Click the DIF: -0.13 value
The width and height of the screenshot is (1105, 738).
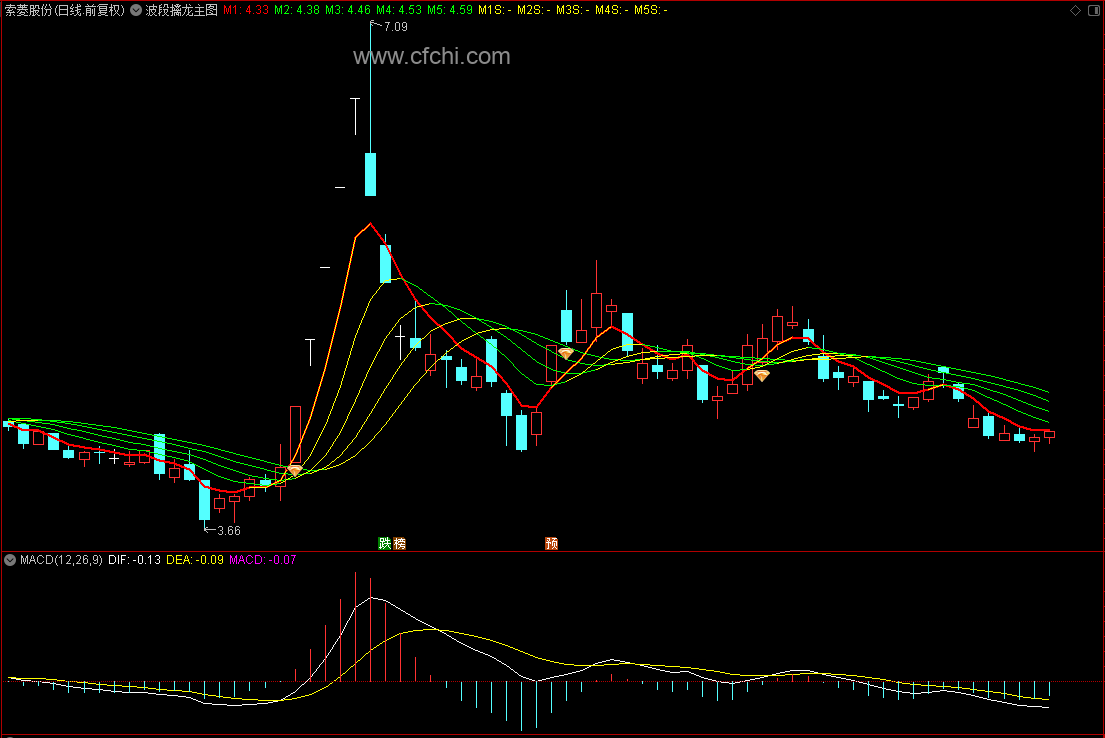point(135,560)
